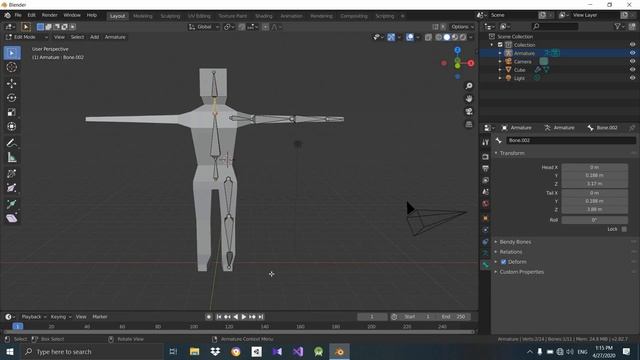Open Blender from the Windows taskbar
The height and width of the screenshot is (360, 640).
tap(339, 351)
